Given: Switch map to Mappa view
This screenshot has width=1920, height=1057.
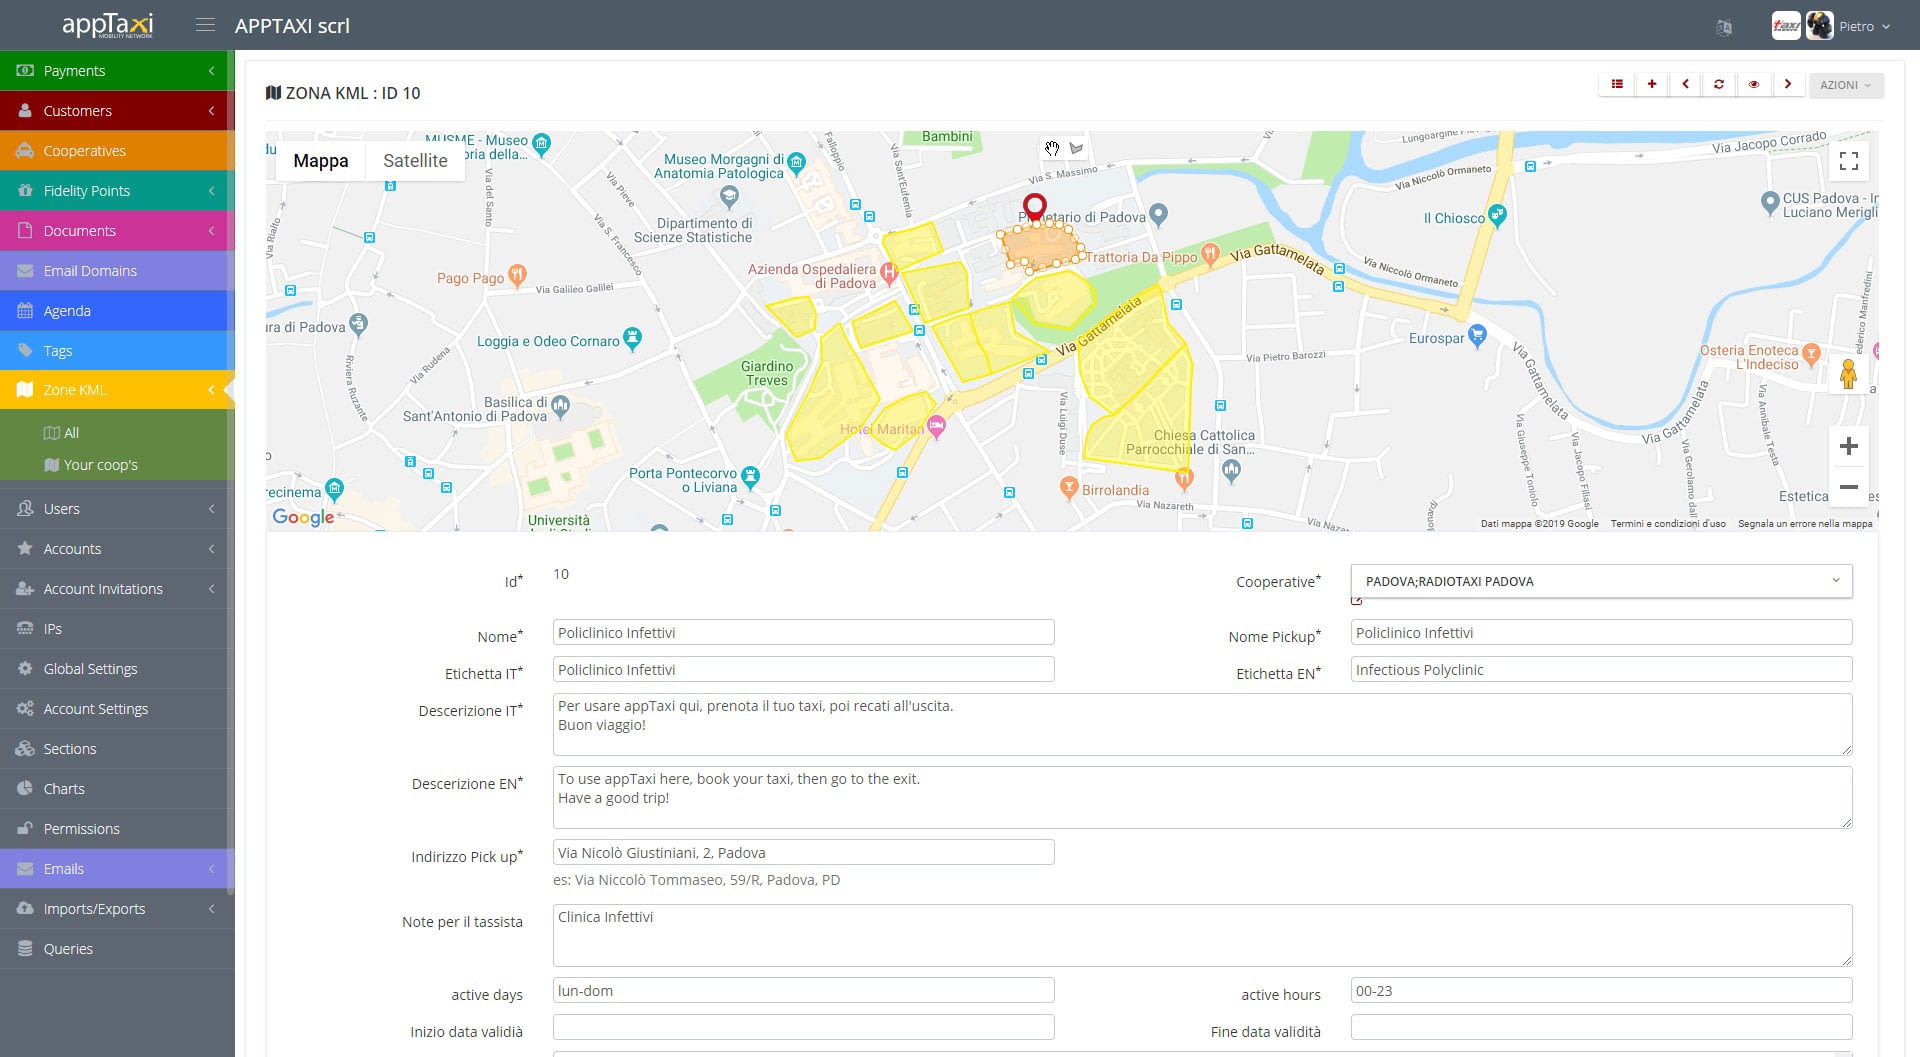Looking at the screenshot, I should click(x=321, y=161).
